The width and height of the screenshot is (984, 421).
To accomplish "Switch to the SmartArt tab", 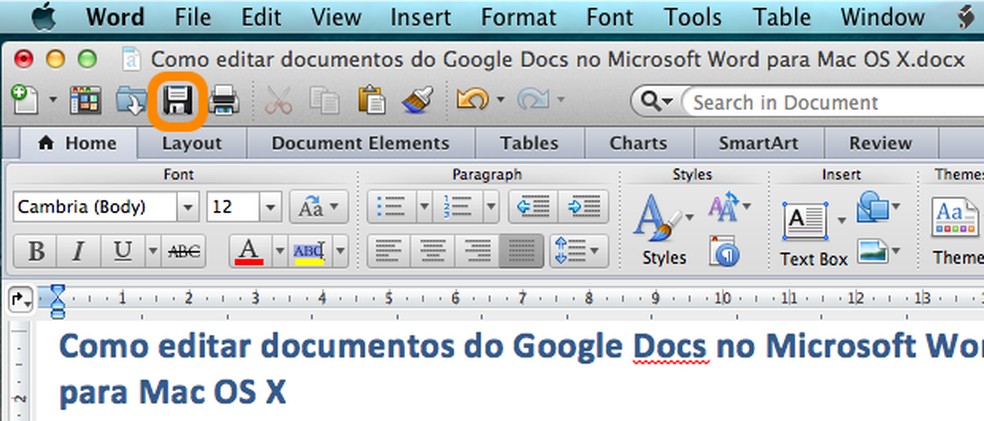I will tap(758, 143).
